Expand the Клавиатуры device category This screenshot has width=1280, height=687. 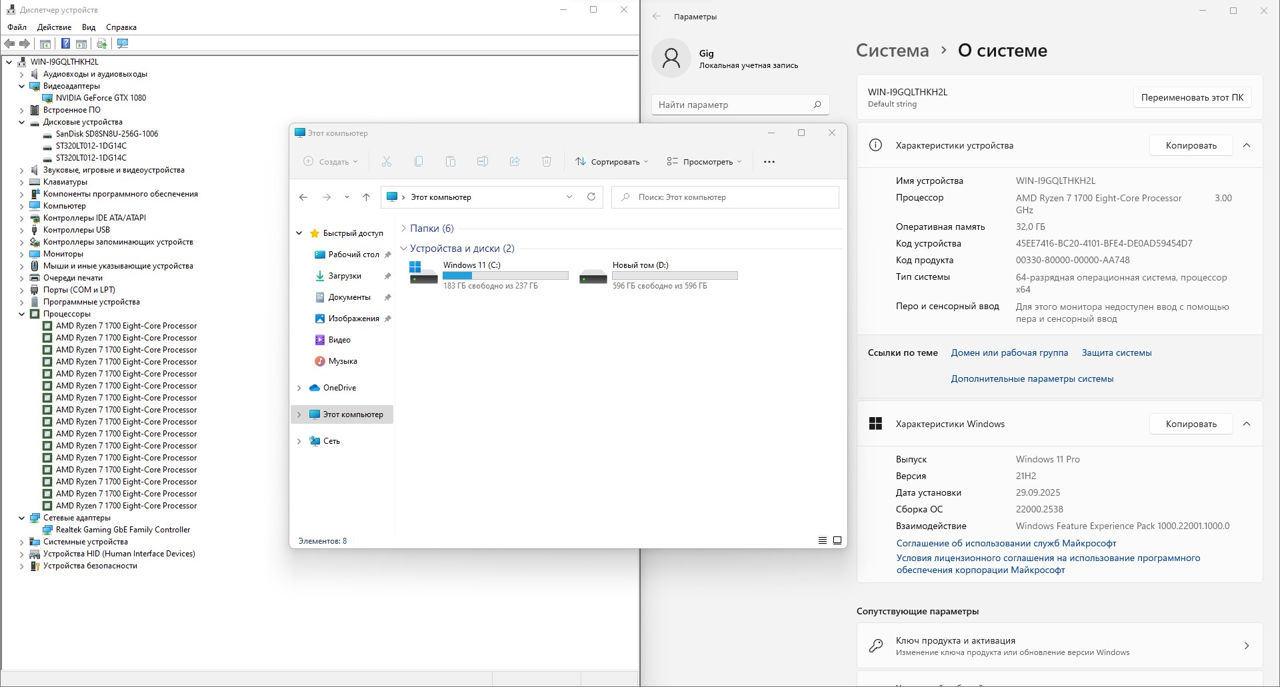pos(22,182)
